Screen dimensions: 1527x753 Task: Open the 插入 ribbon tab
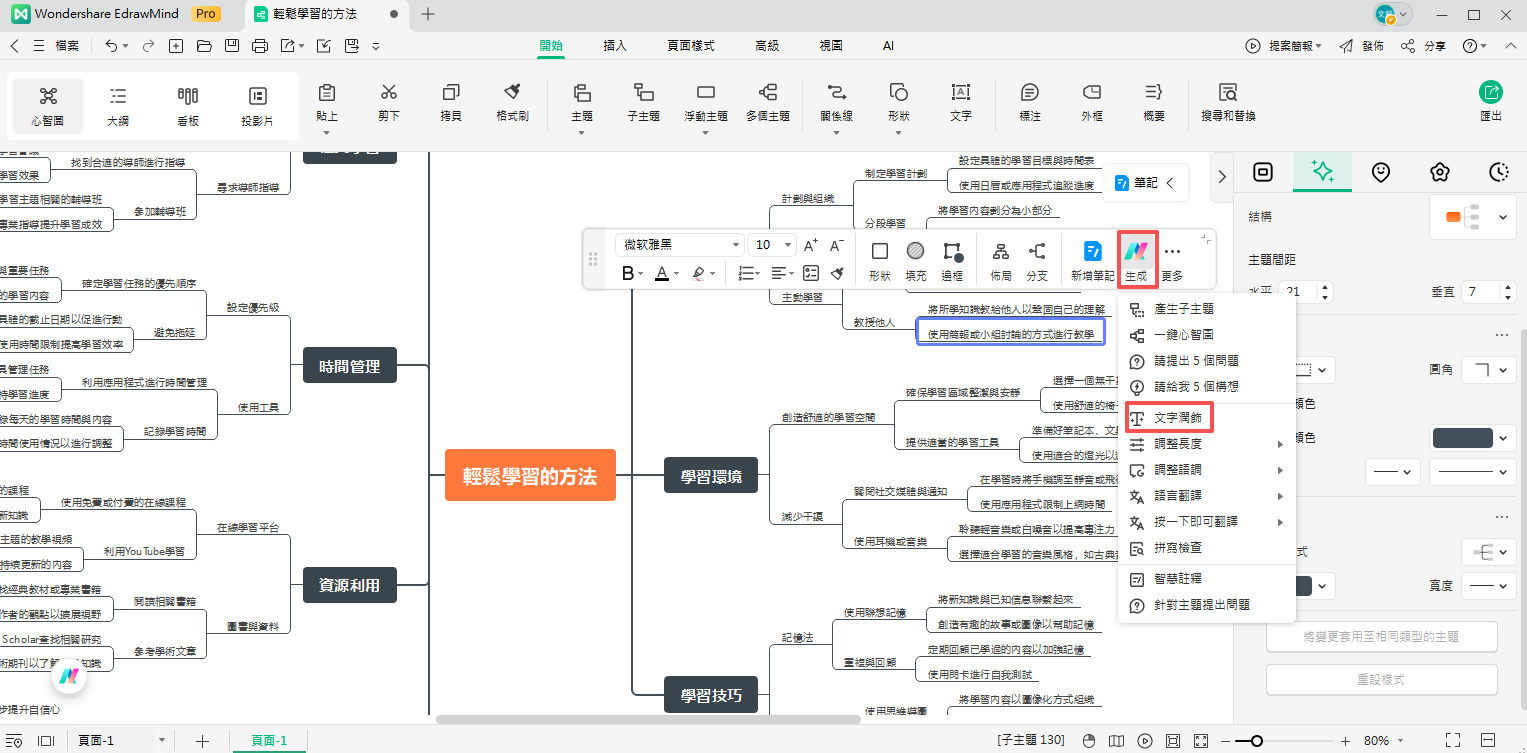[615, 46]
